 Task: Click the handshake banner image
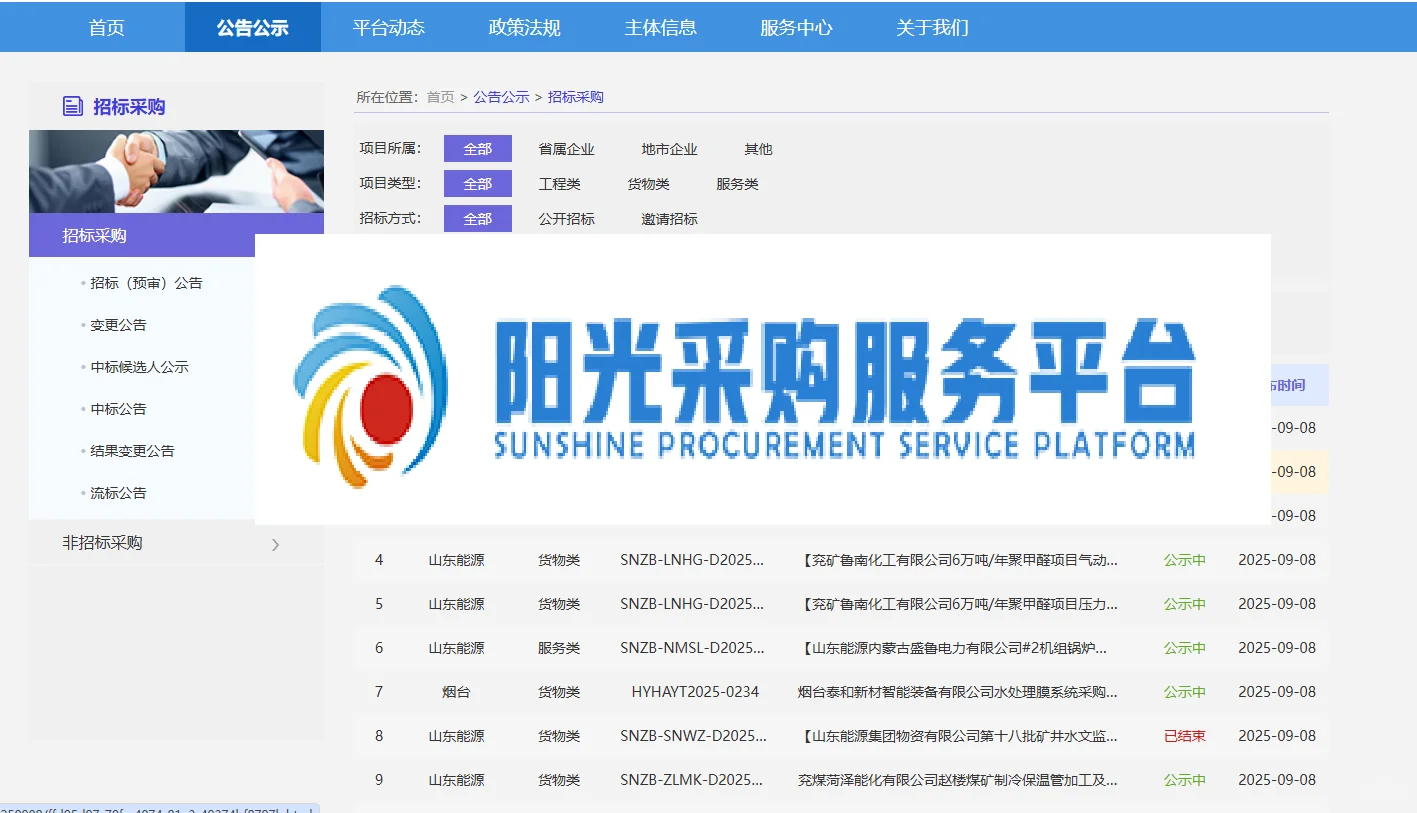(x=176, y=170)
